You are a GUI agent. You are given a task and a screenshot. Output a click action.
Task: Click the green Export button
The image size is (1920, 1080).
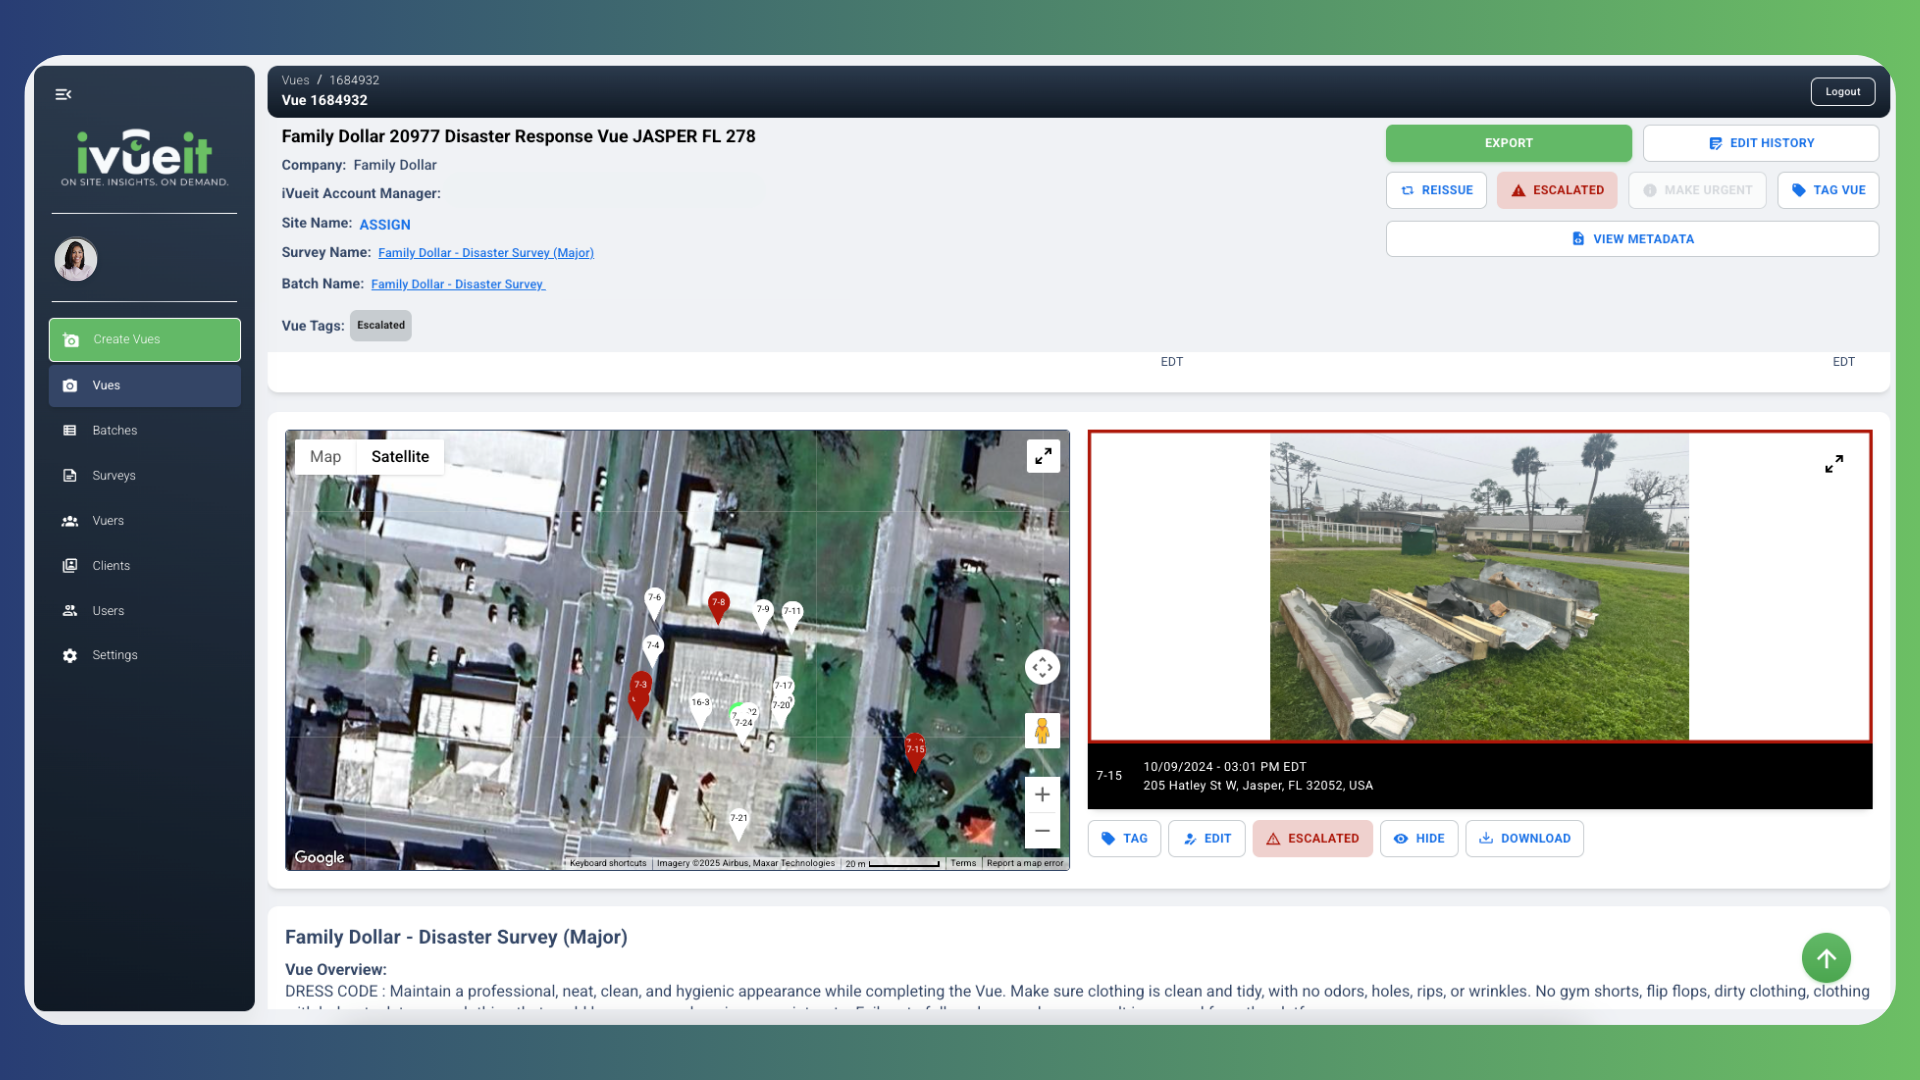coord(1508,143)
